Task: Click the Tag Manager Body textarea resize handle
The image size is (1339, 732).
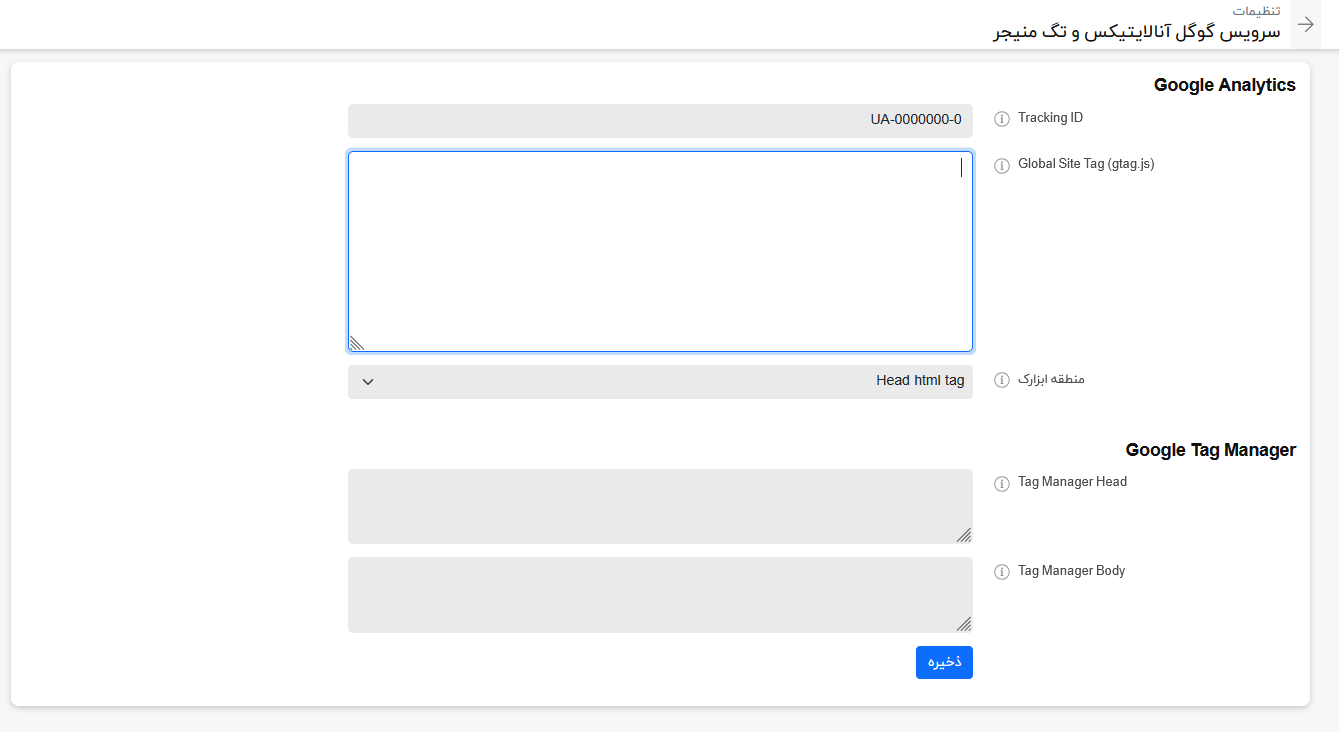Action: click(964, 624)
